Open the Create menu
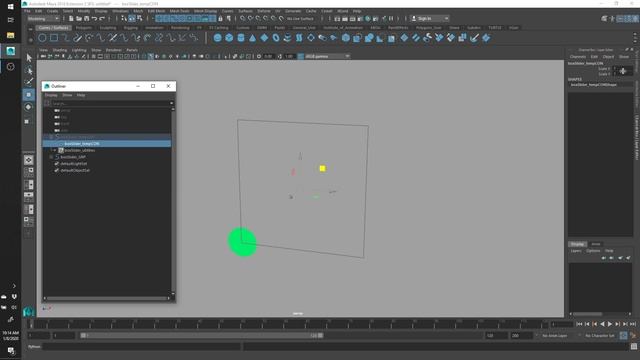Image resolution: width=640 pixels, height=360 pixels. pos(52,11)
